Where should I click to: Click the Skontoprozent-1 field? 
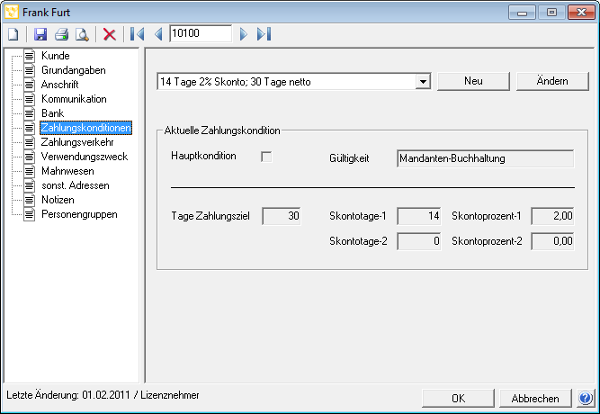(x=553, y=216)
